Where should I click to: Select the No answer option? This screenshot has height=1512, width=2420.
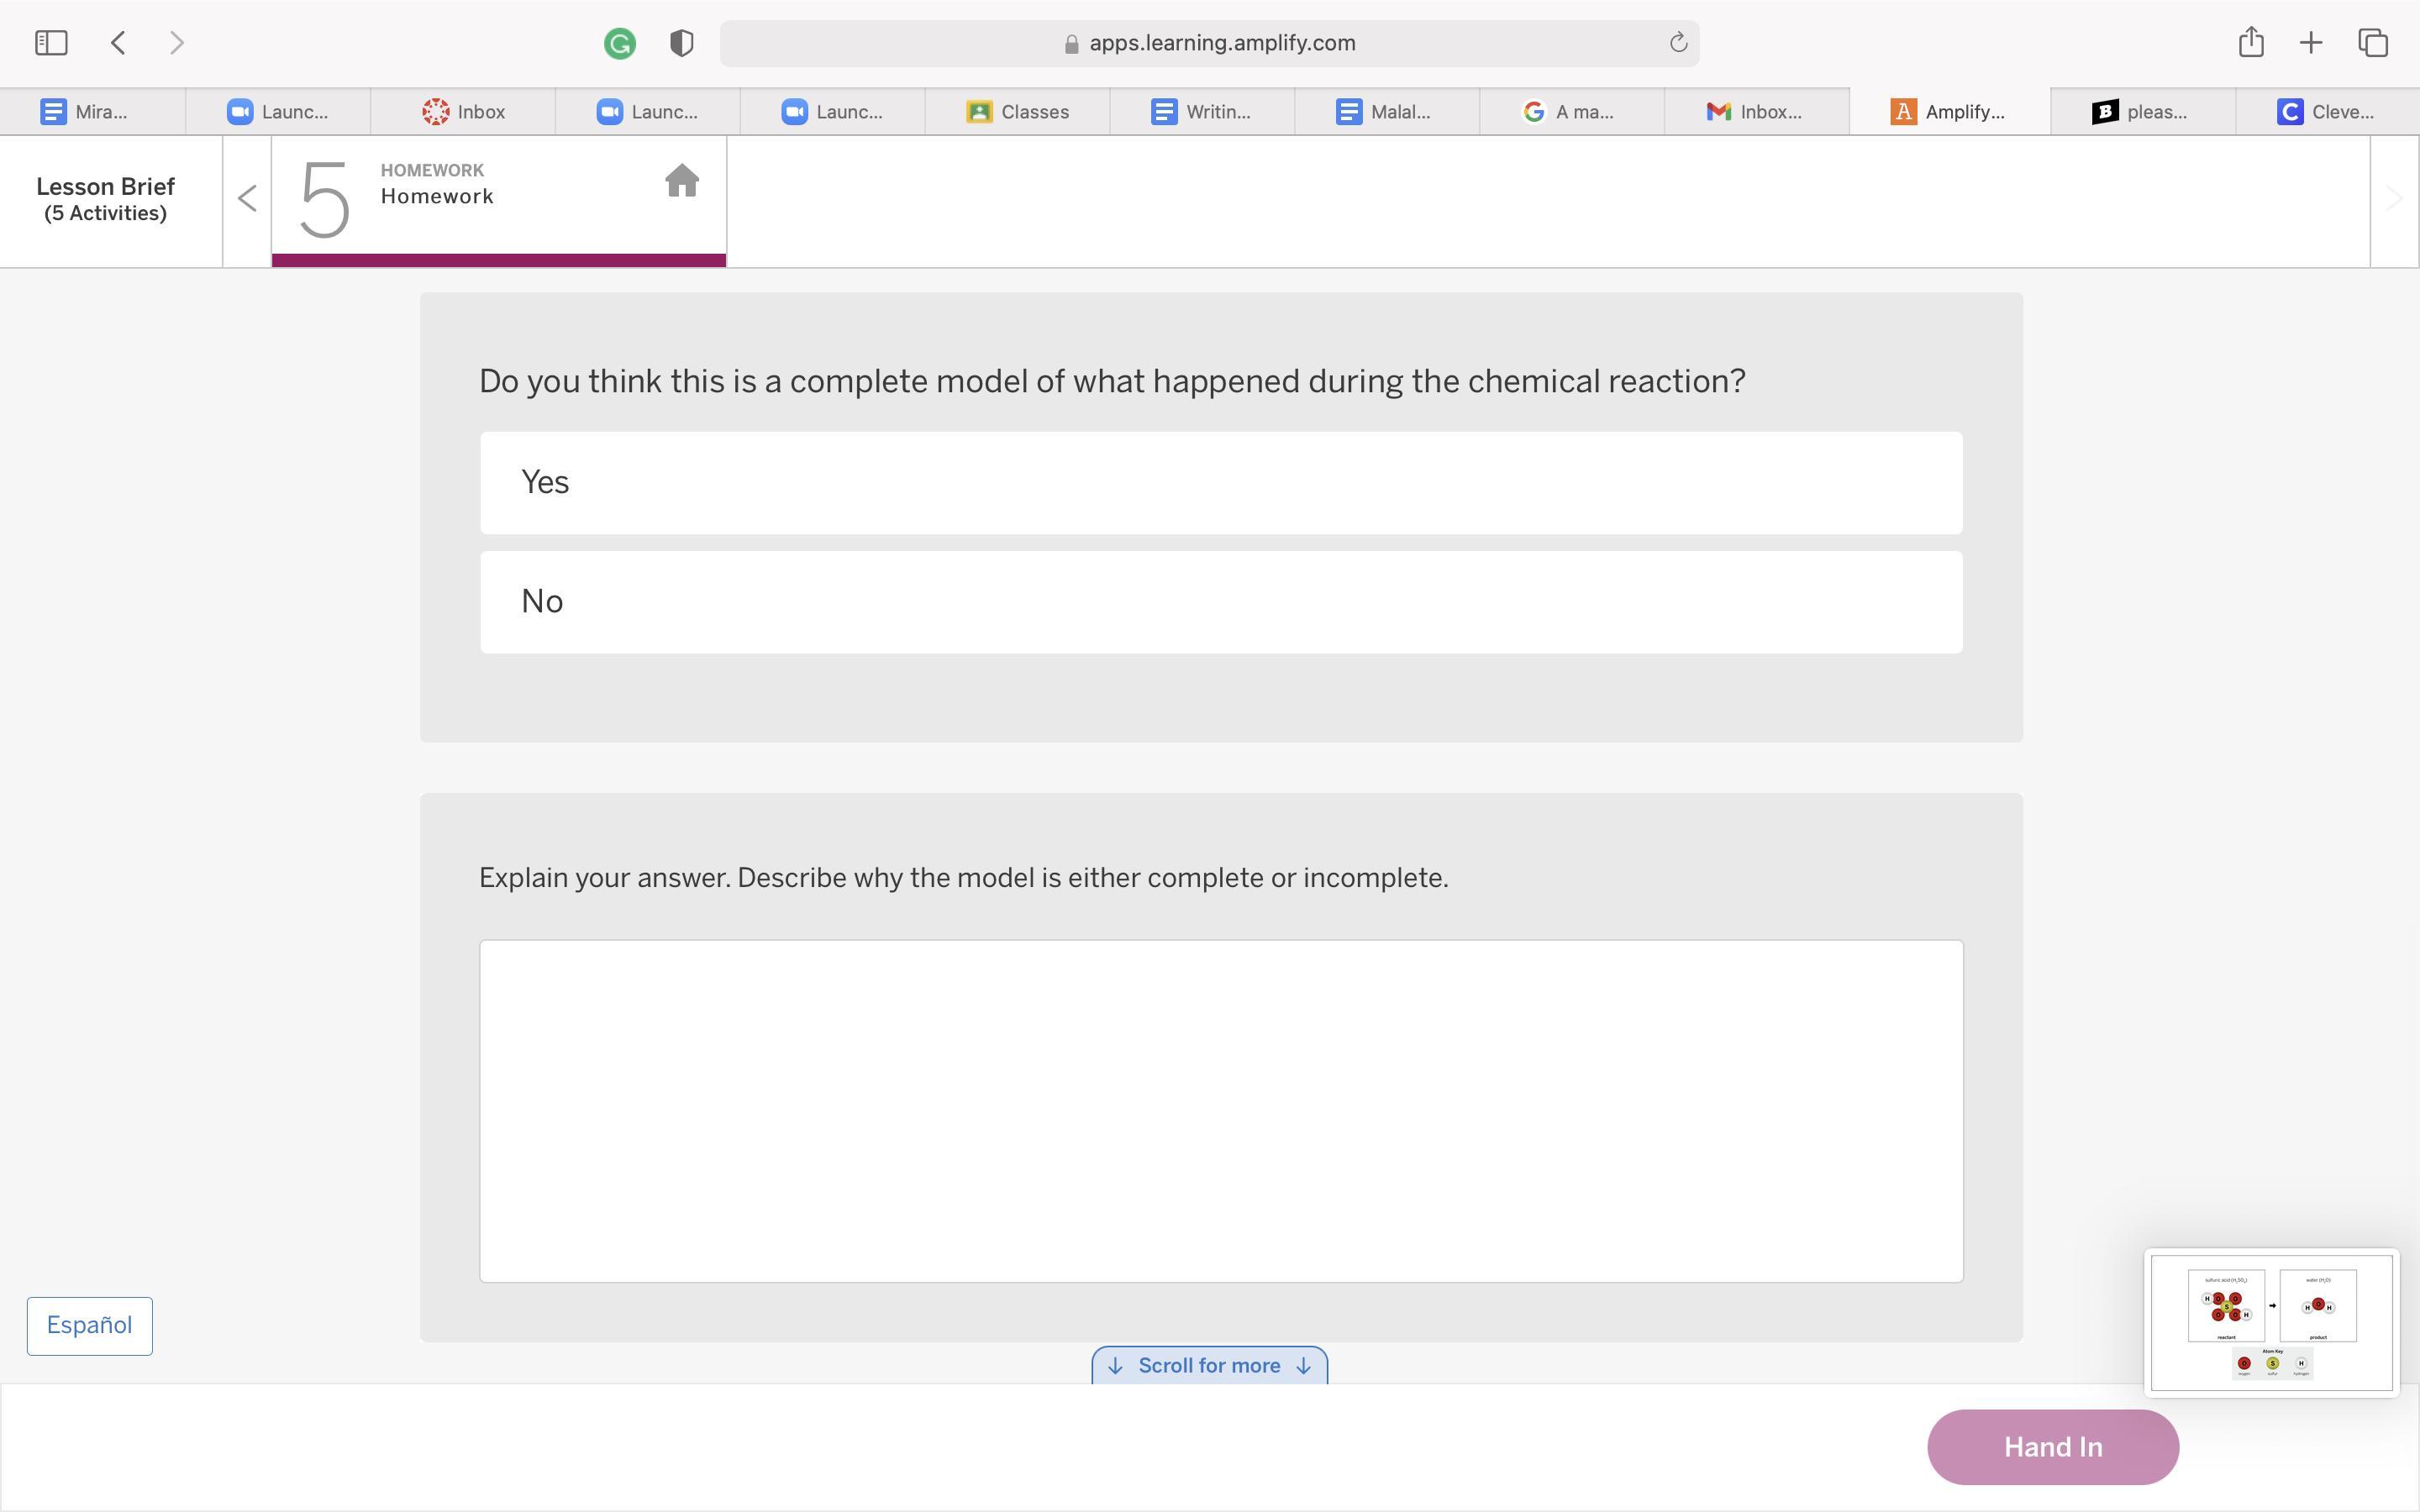coord(1220,602)
